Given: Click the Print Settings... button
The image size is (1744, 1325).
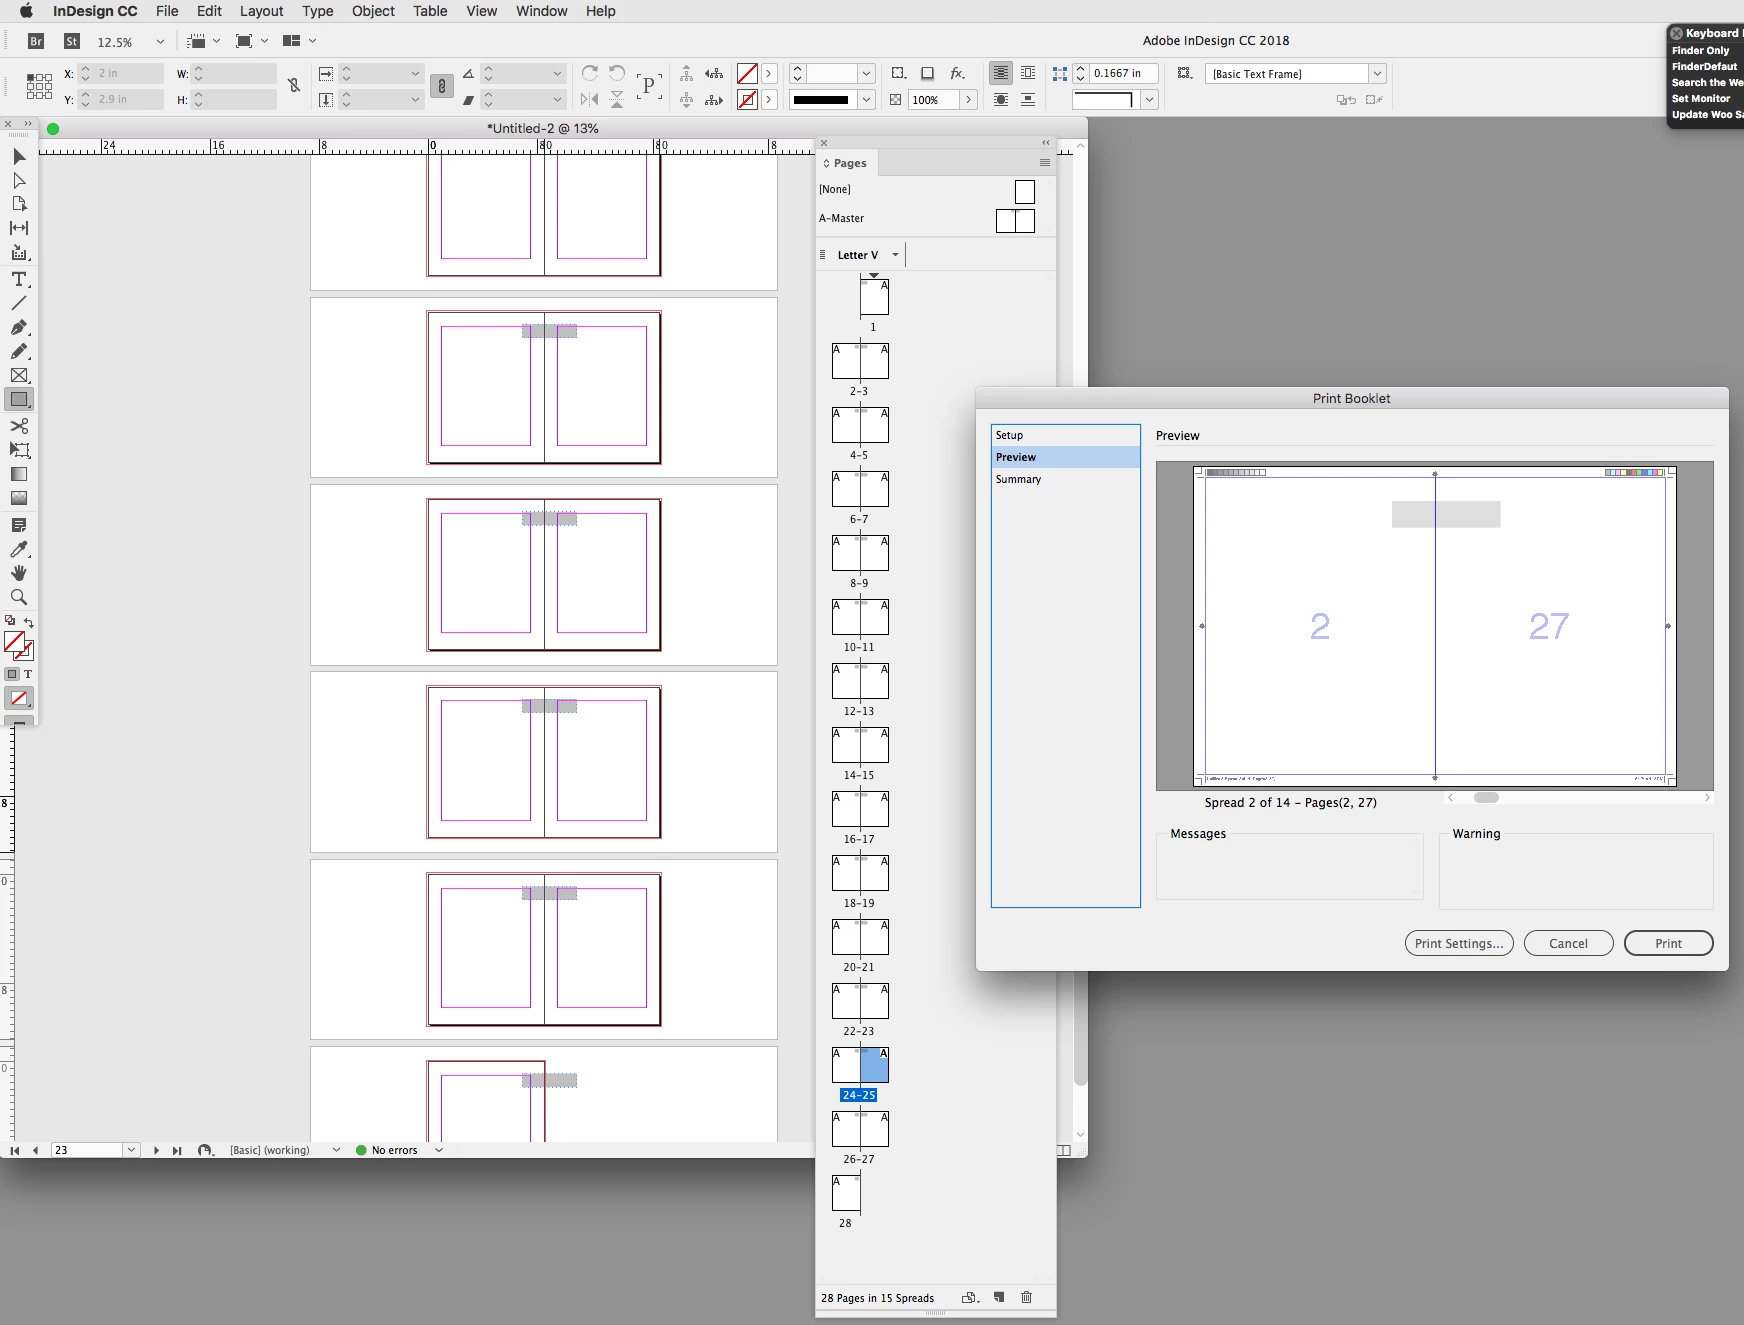Looking at the screenshot, I should click(x=1459, y=943).
